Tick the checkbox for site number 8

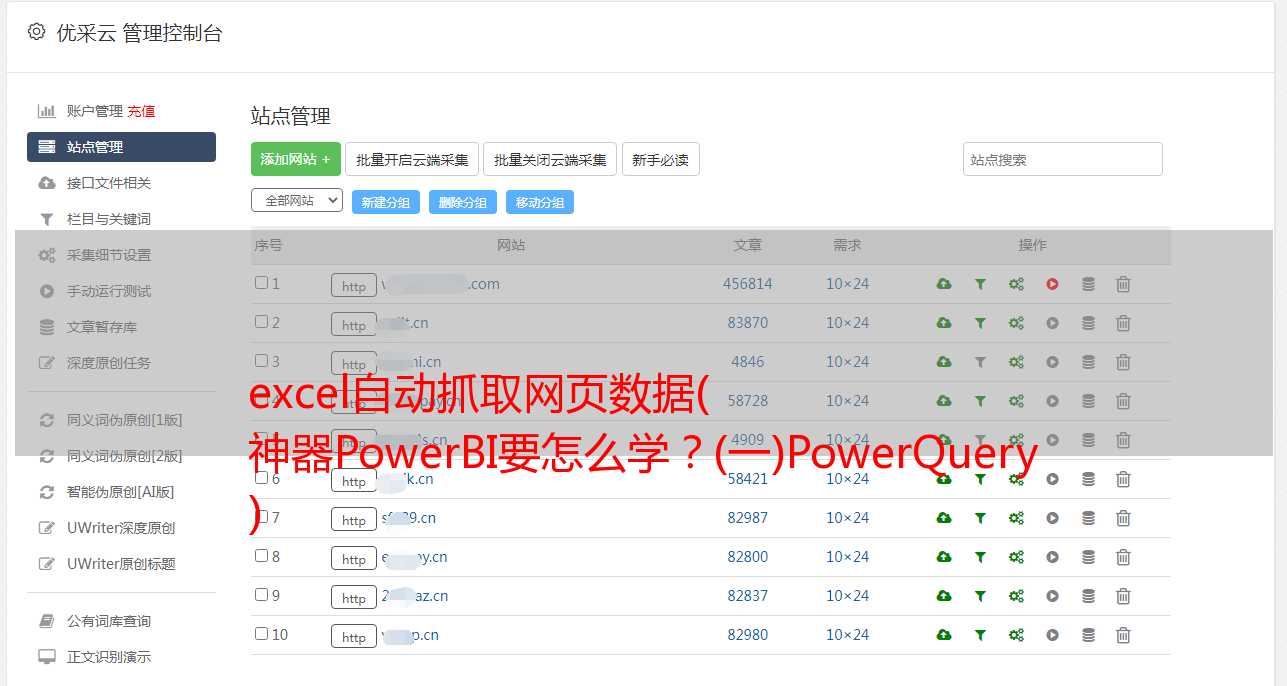(x=261, y=556)
